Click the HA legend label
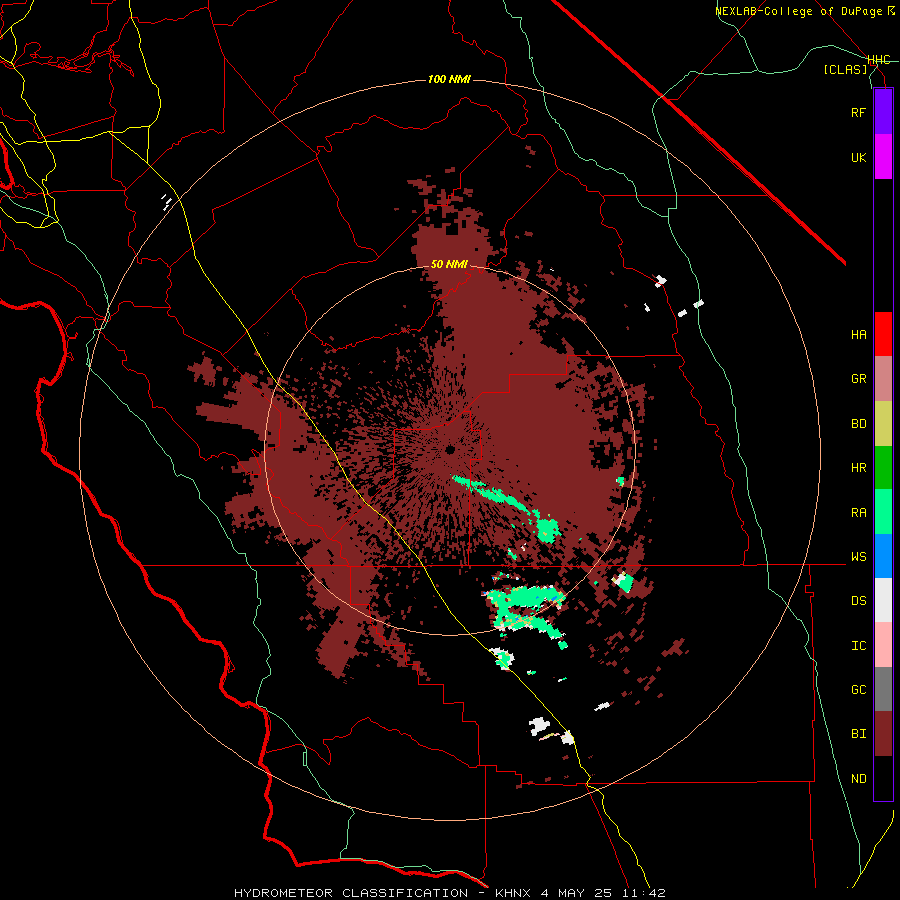The width and height of the screenshot is (900, 900). coord(858,335)
